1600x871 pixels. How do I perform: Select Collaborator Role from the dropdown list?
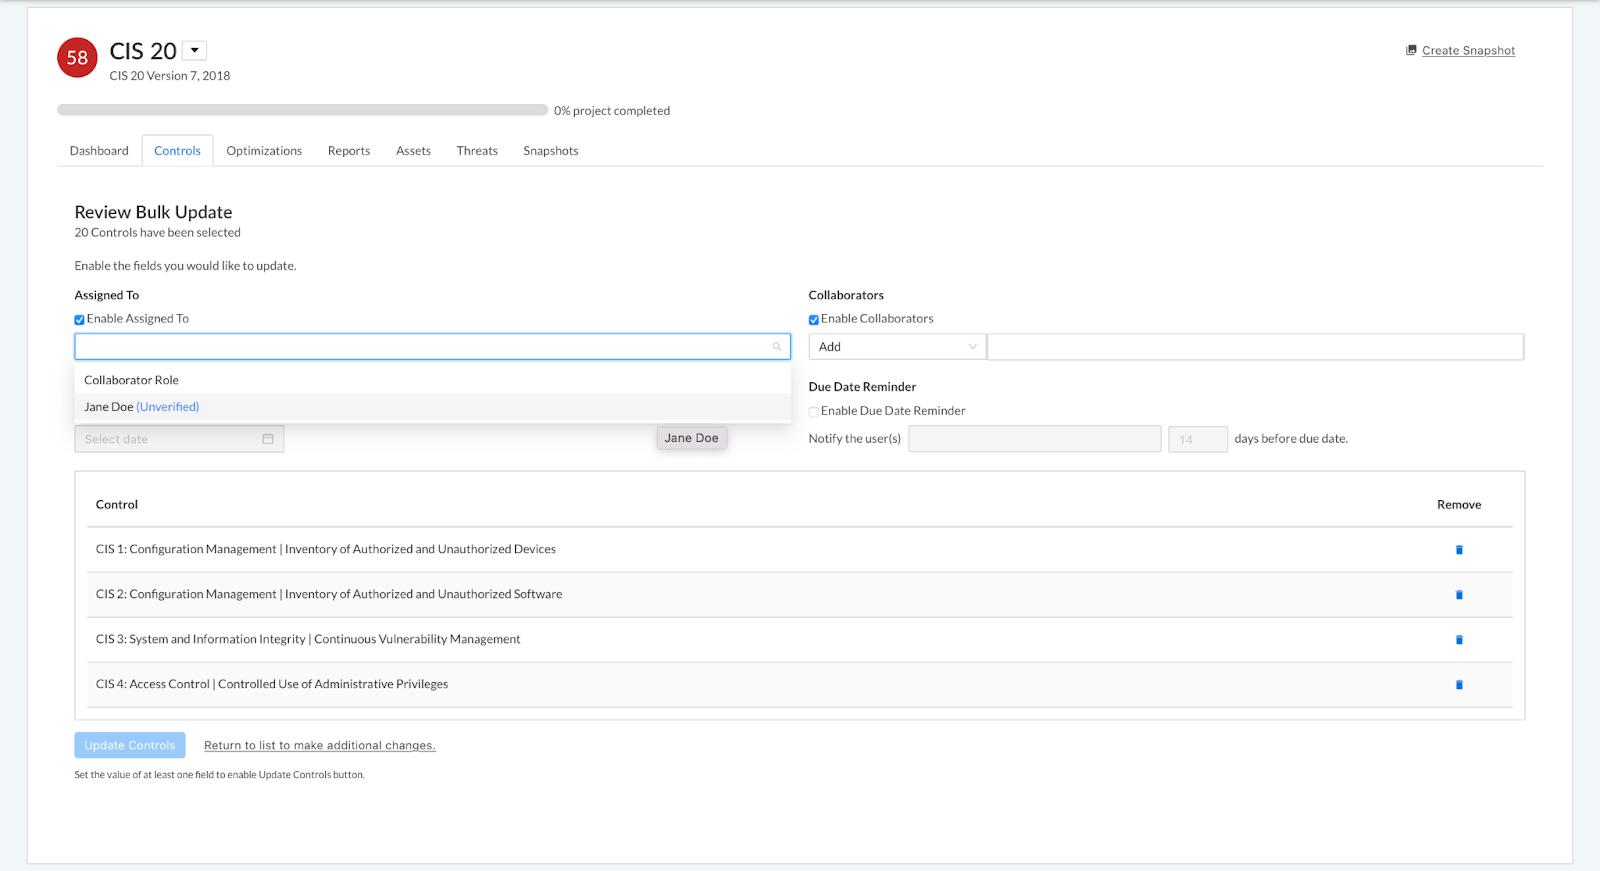pyautogui.click(x=432, y=380)
